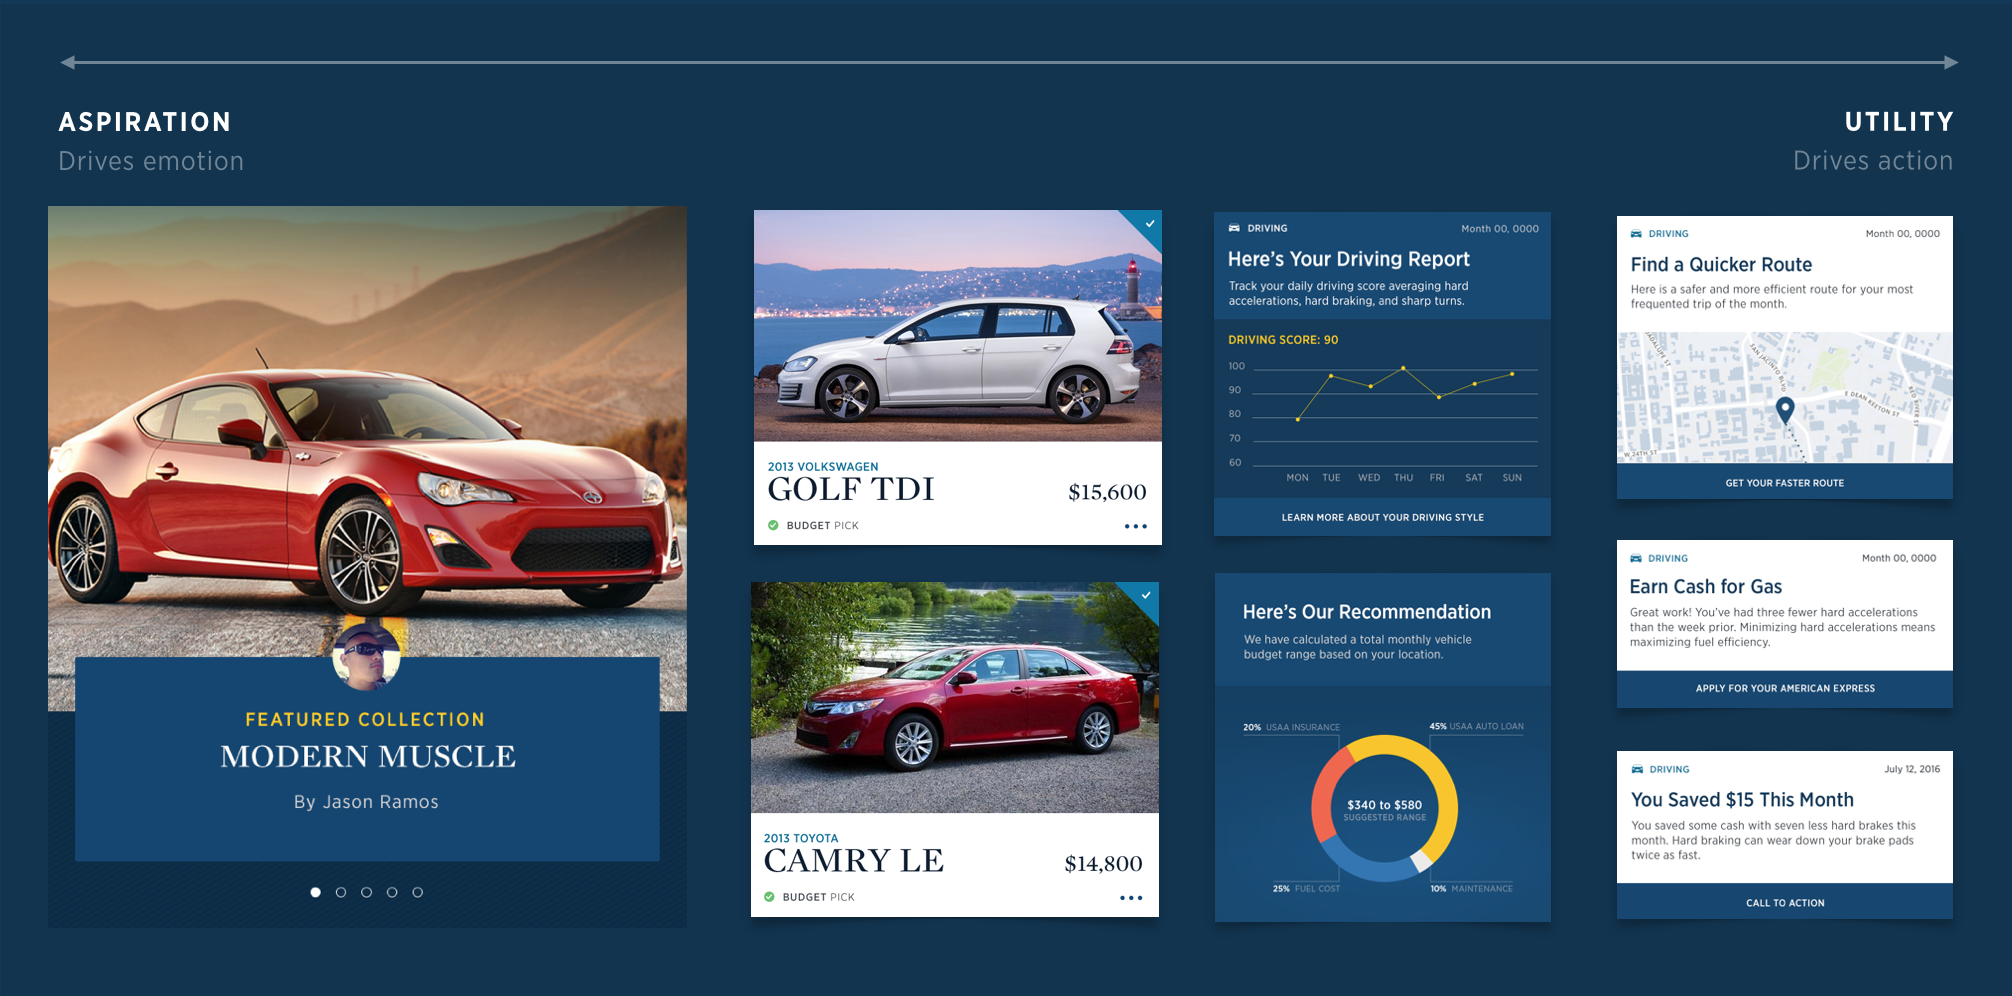2012x996 pixels.
Task: Select the first carousel dot
Action: [315, 892]
